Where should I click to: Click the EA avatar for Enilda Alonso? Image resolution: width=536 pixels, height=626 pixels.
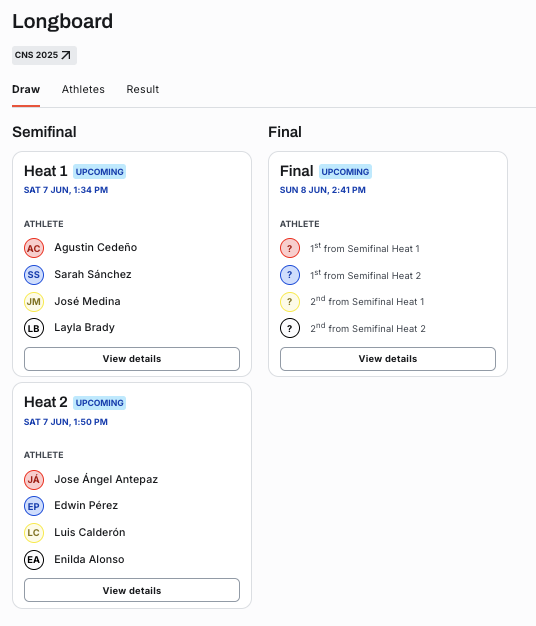[x=34, y=560]
